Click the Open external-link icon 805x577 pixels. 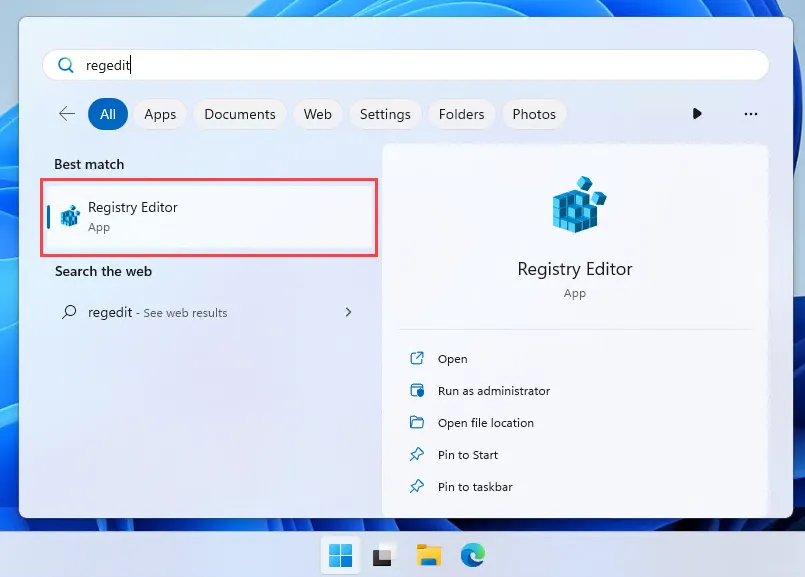click(x=417, y=358)
